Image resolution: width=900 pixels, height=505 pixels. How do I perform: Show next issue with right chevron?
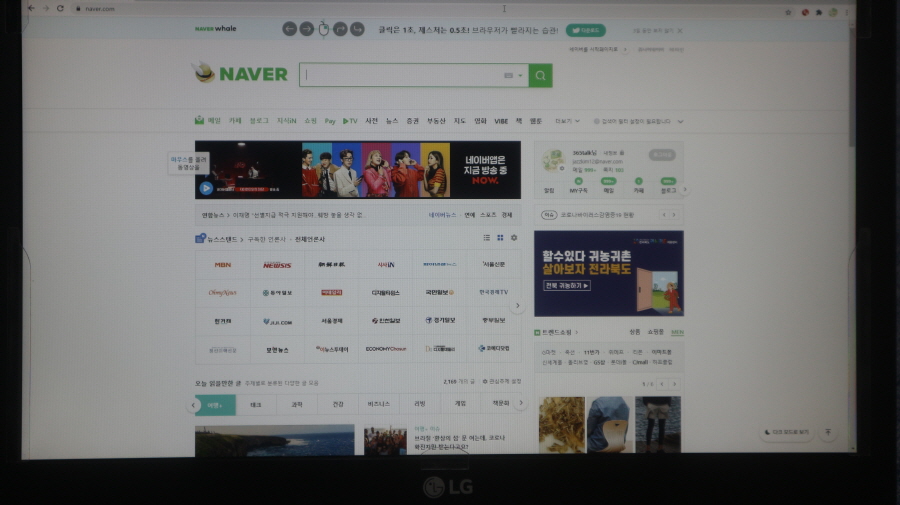click(x=674, y=215)
